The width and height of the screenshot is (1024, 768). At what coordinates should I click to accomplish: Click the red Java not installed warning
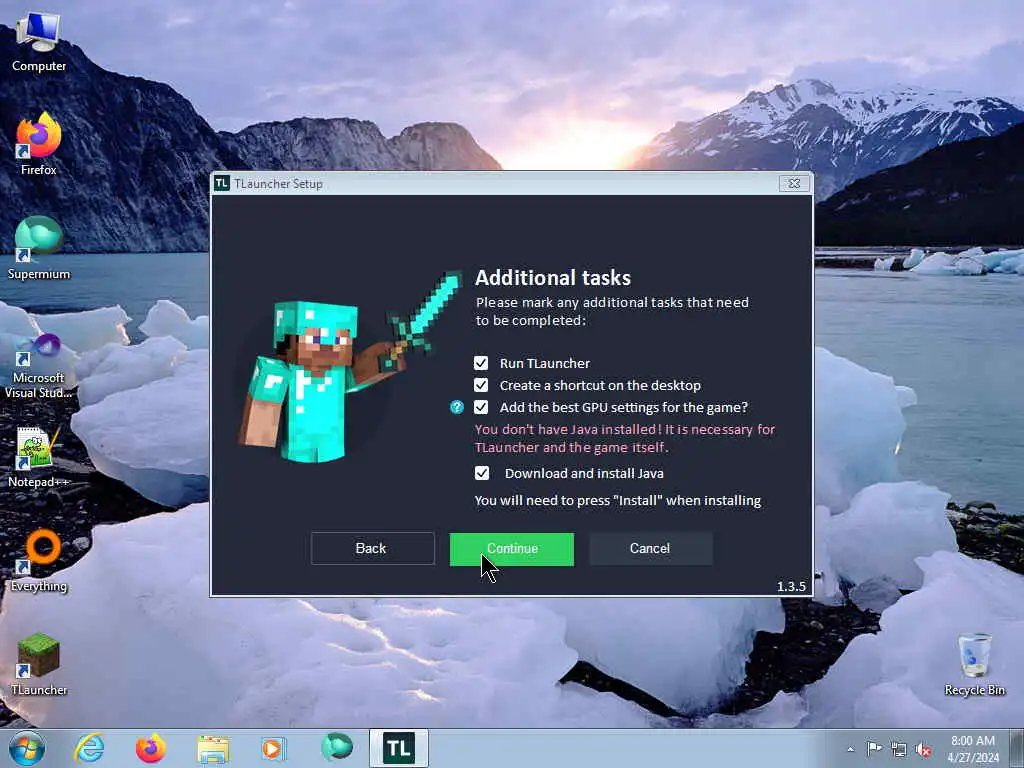(x=625, y=438)
